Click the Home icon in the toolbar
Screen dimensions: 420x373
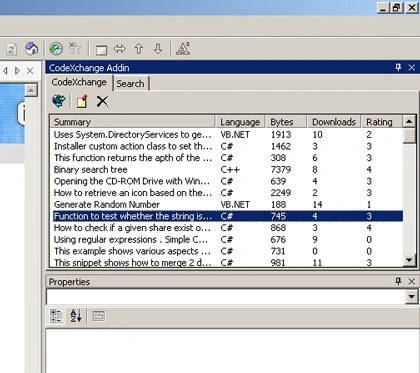pyautogui.click(x=32, y=49)
